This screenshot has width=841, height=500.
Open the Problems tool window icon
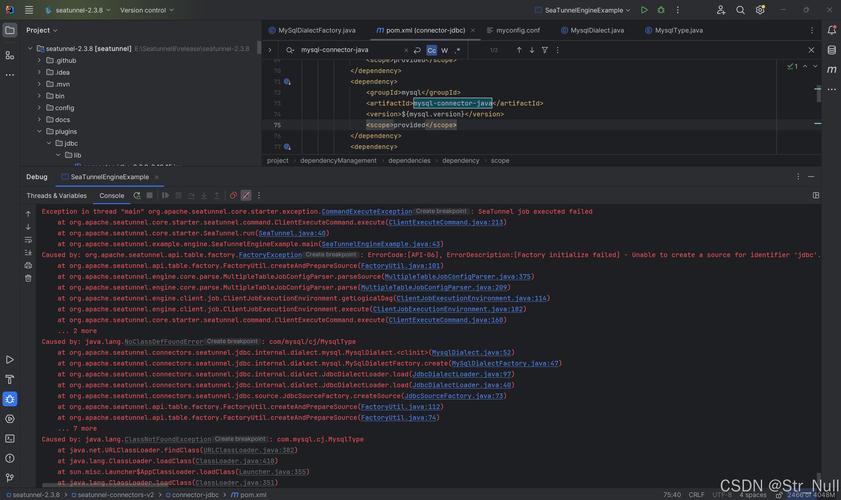10,458
